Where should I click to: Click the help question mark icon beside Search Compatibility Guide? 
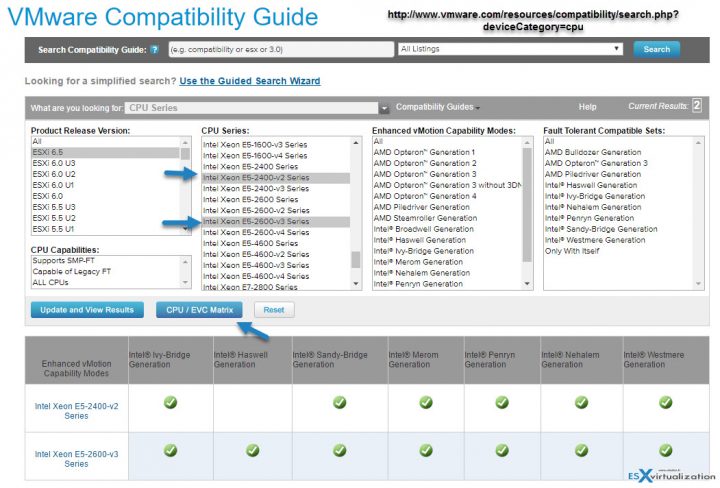155,50
